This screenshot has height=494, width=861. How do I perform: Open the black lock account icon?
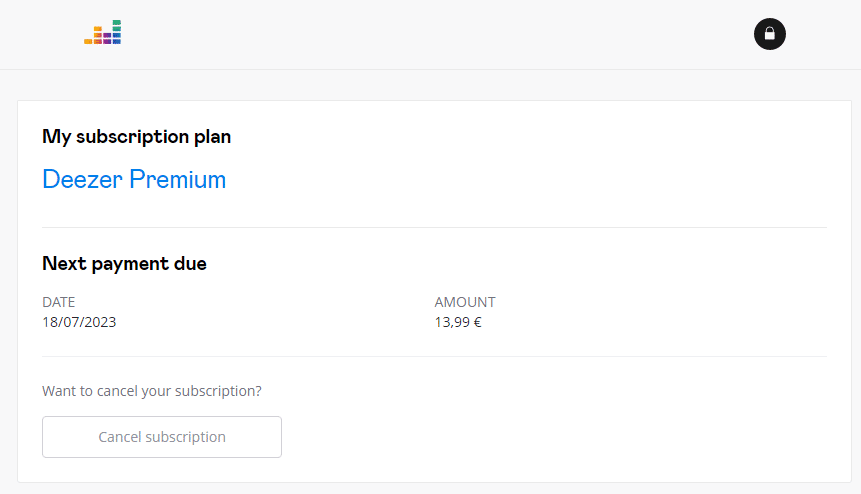point(769,34)
